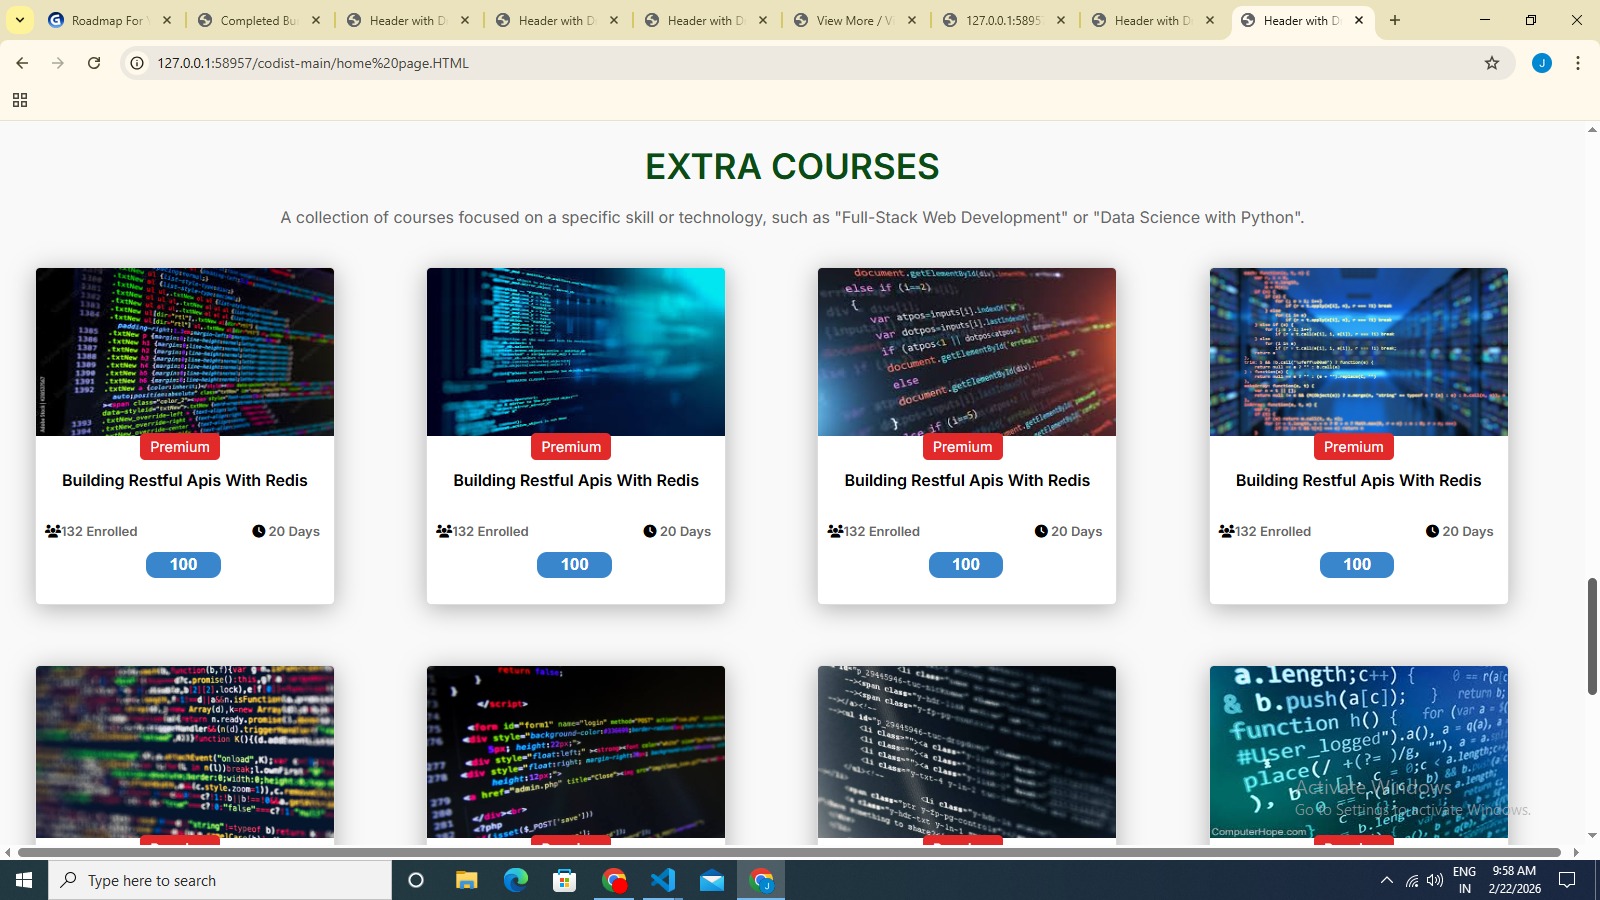Expand the tab search dropdown arrow
Image resolution: width=1600 pixels, height=900 pixels.
pos(20,20)
